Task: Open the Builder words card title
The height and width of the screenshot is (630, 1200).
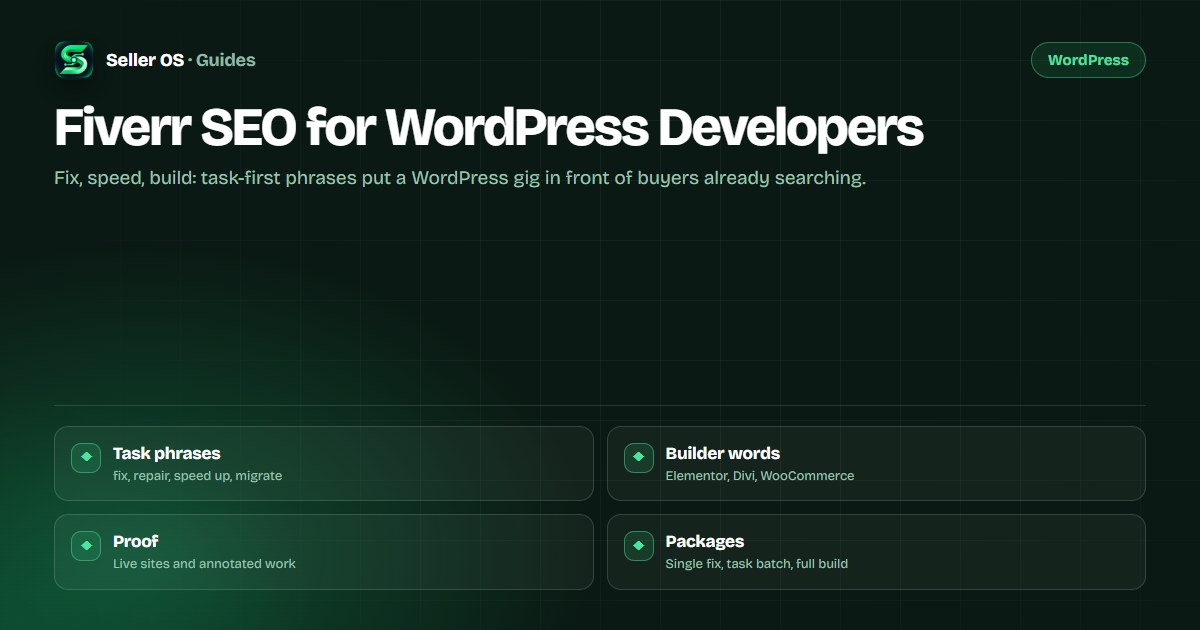Action: click(723, 453)
